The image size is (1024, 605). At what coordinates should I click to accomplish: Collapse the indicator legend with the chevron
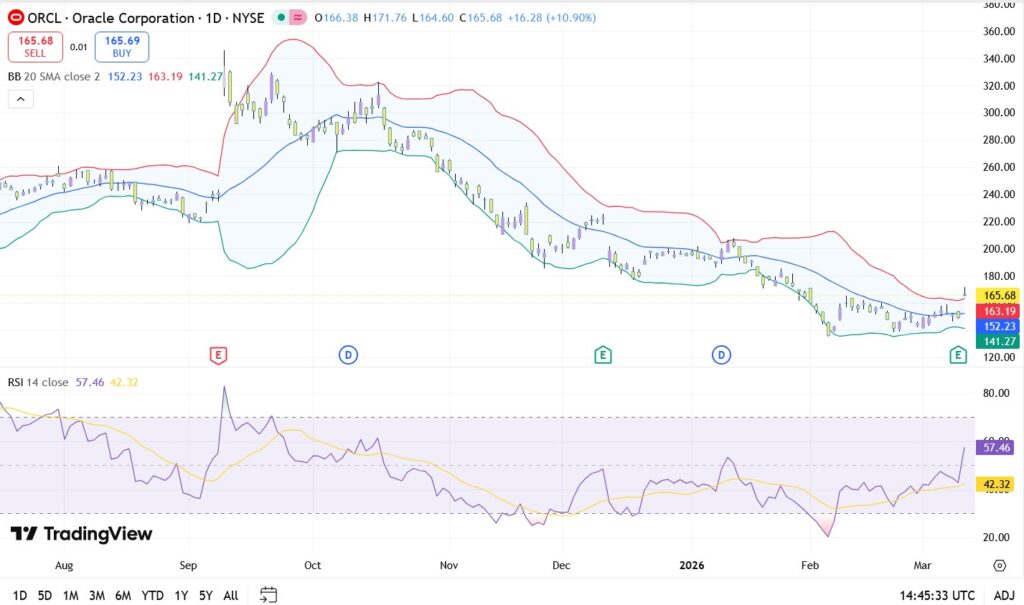[20, 99]
